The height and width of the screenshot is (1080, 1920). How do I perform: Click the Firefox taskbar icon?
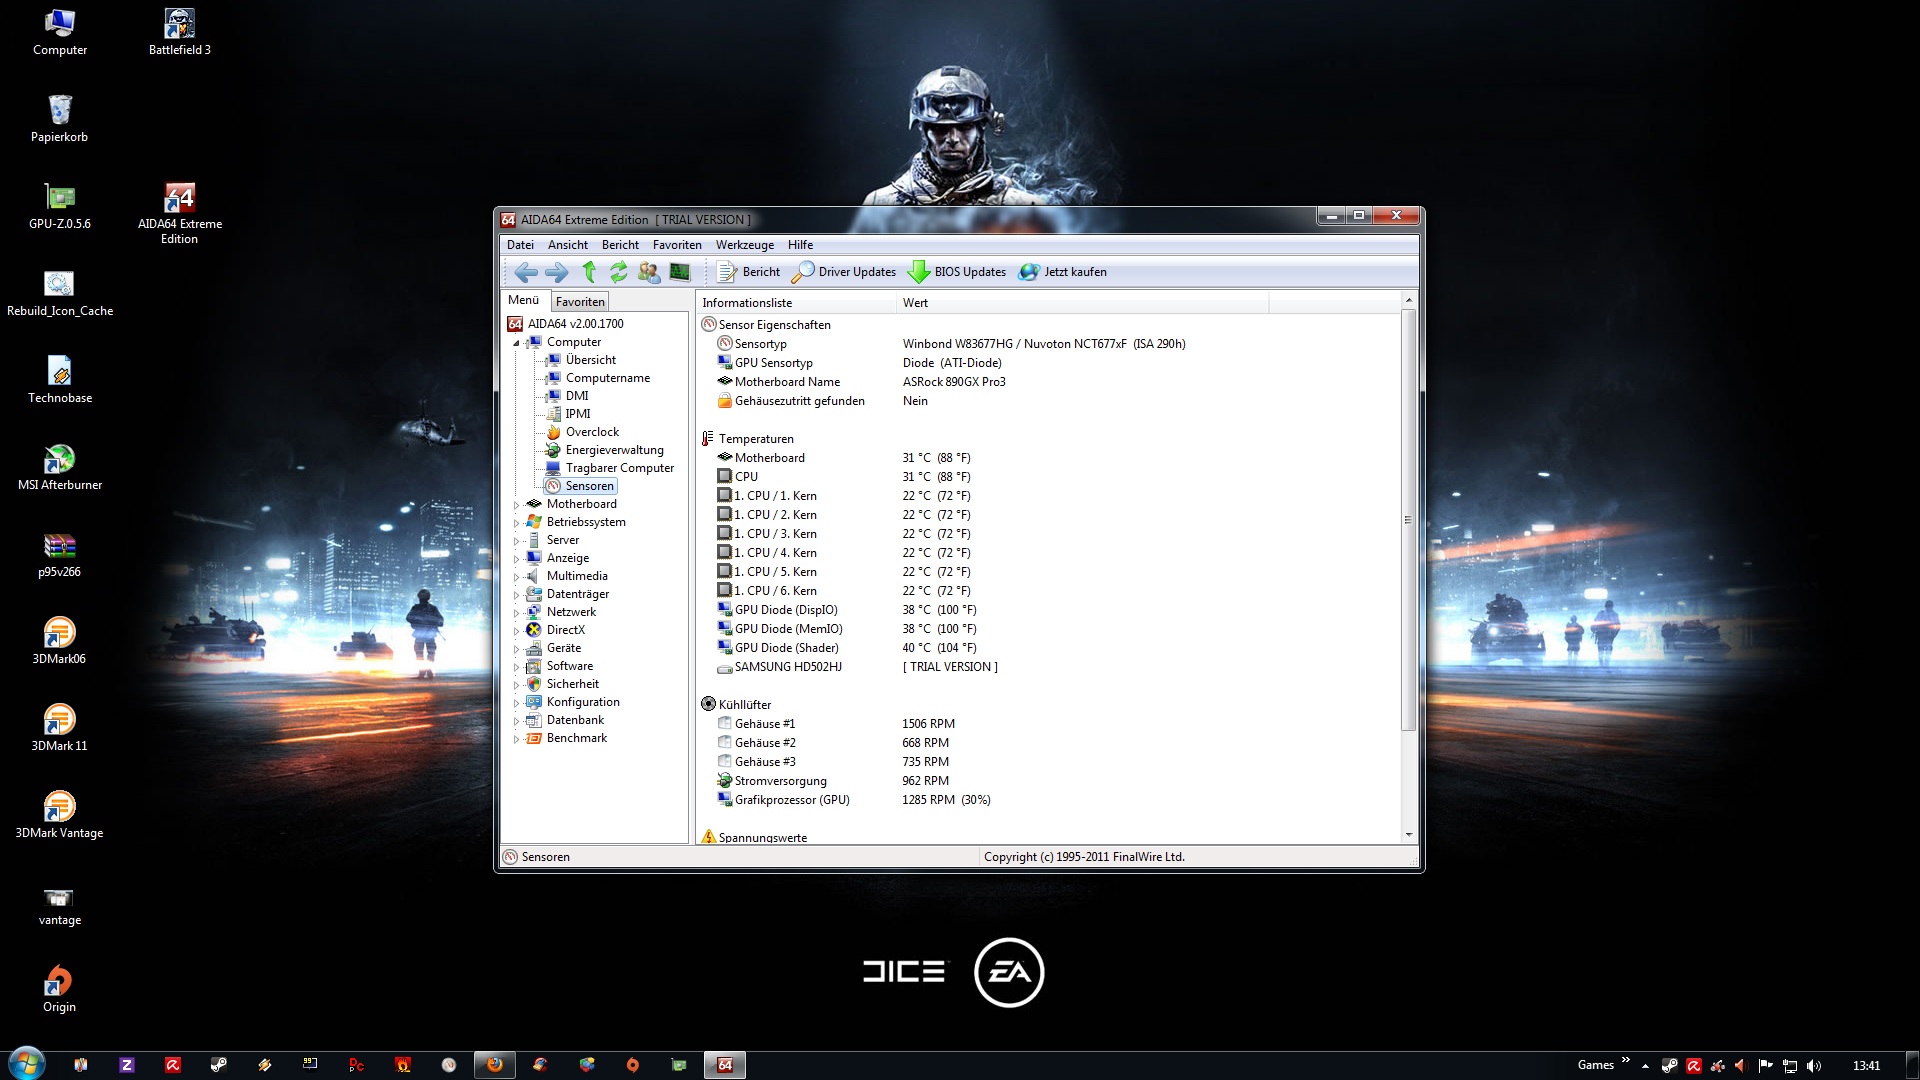pyautogui.click(x=494, y=1065)
